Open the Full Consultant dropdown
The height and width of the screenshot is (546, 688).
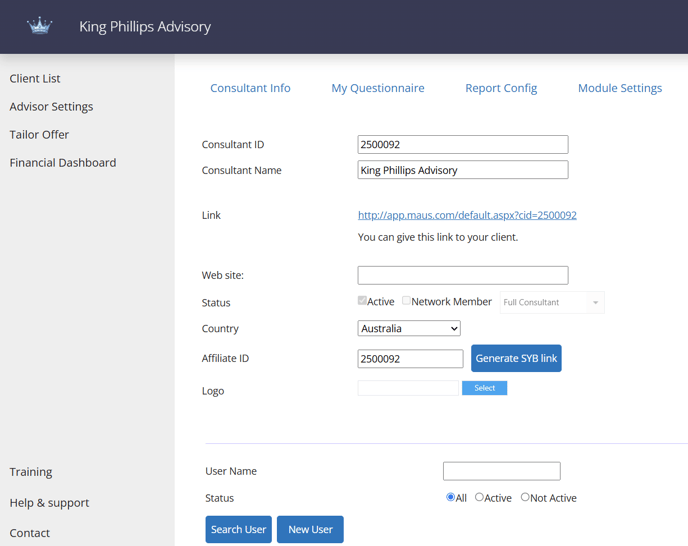pyautogui.click(x=552, y=302)
